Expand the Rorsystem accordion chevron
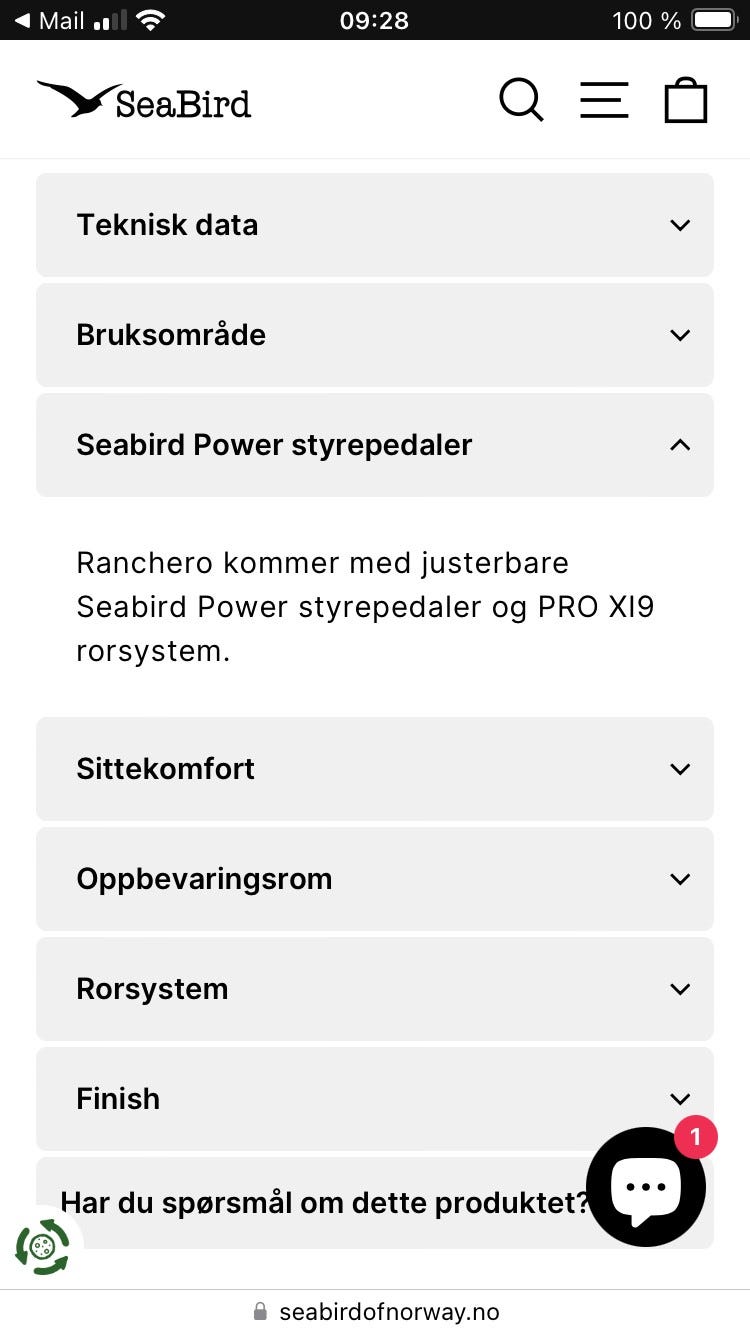 click(680, 989)
